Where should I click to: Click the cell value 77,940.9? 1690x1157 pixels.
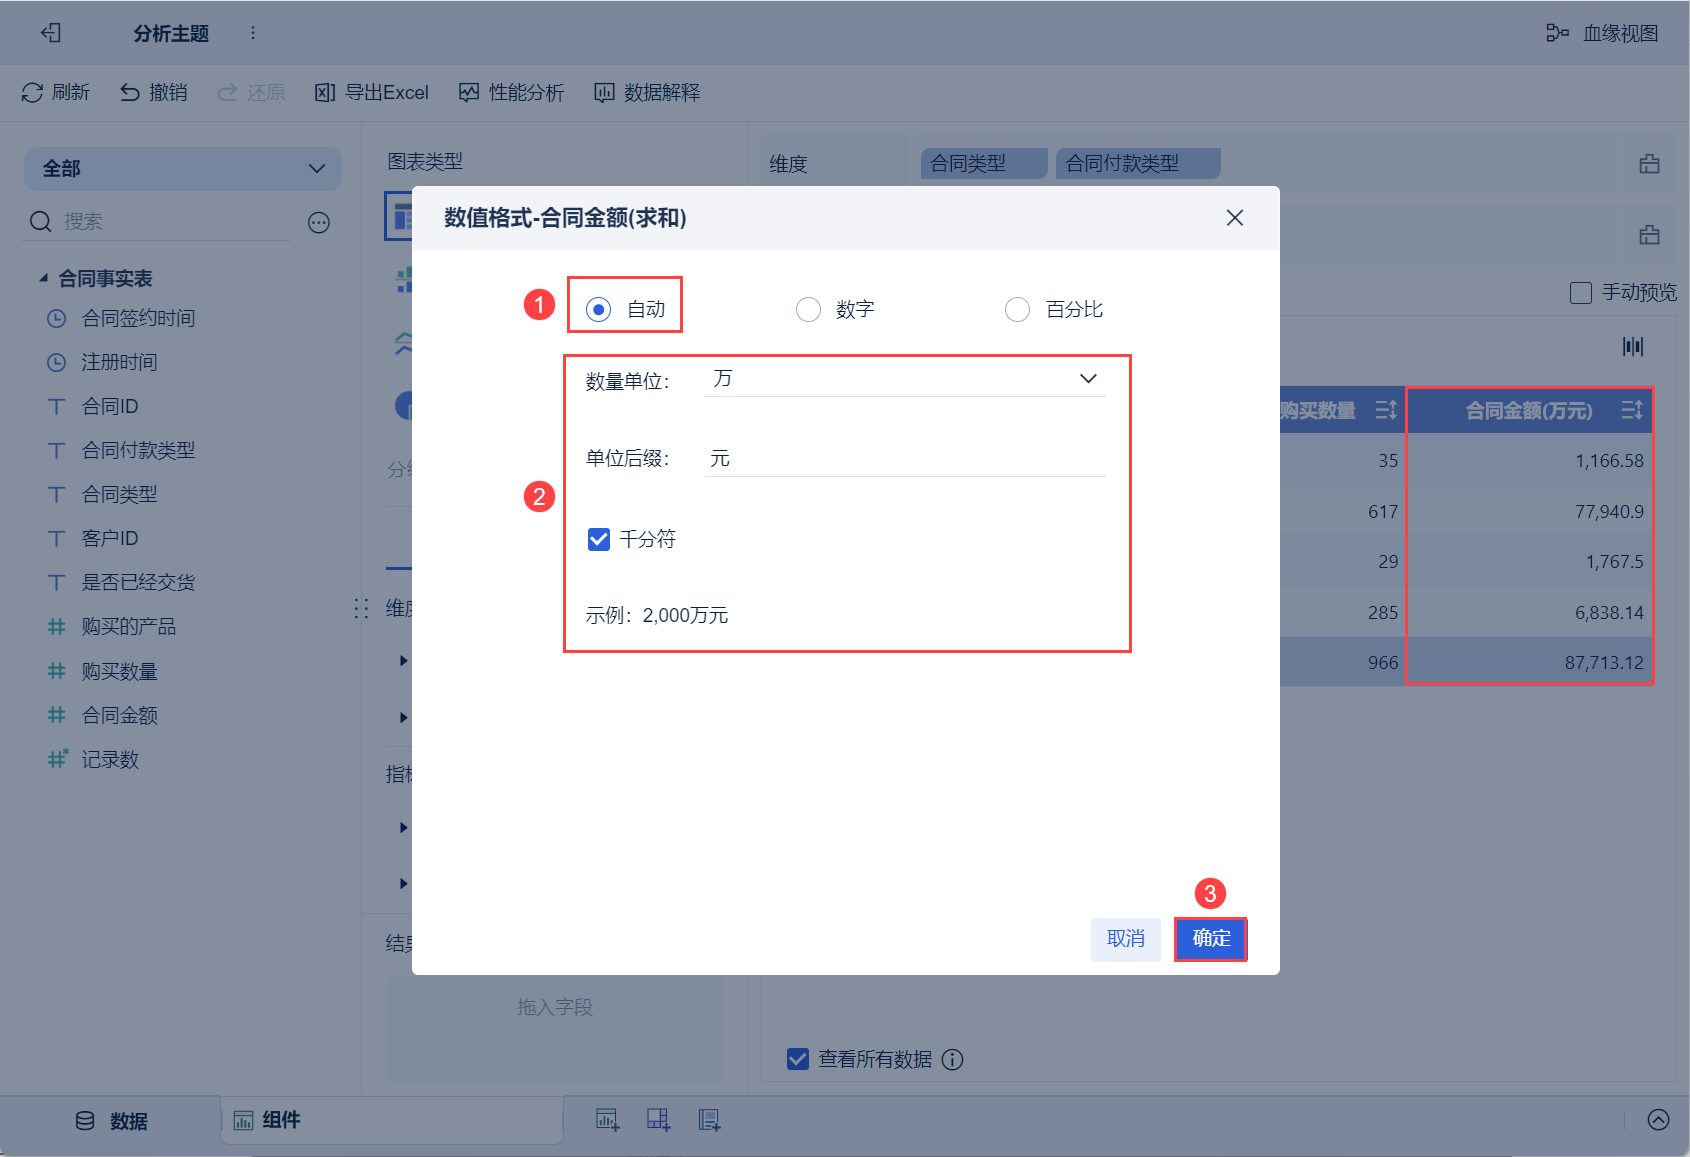pyautogui.click(x=1609, y=512)
